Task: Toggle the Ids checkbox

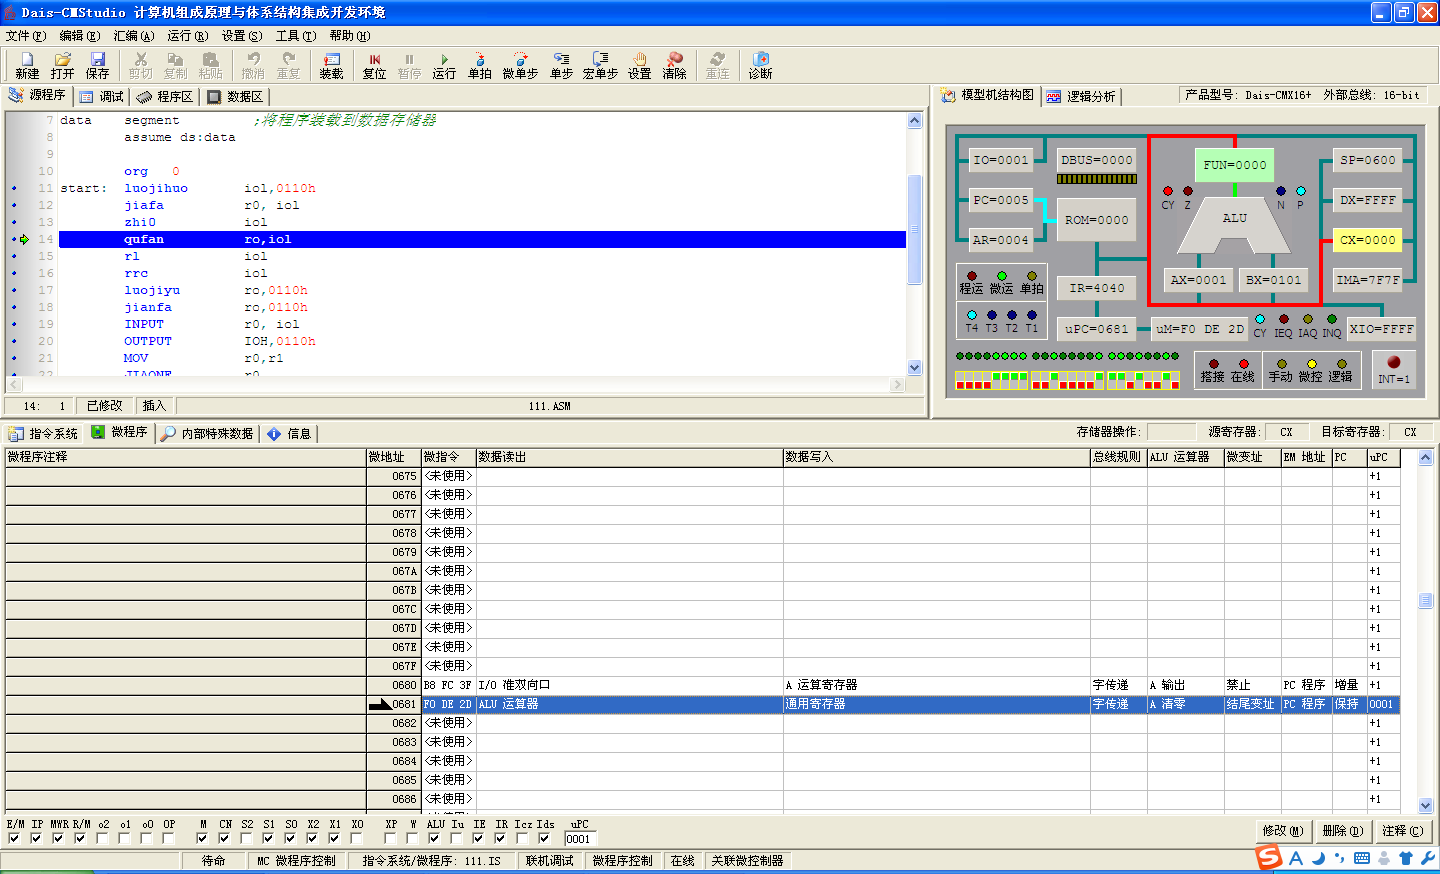Action: coord(544,839)
